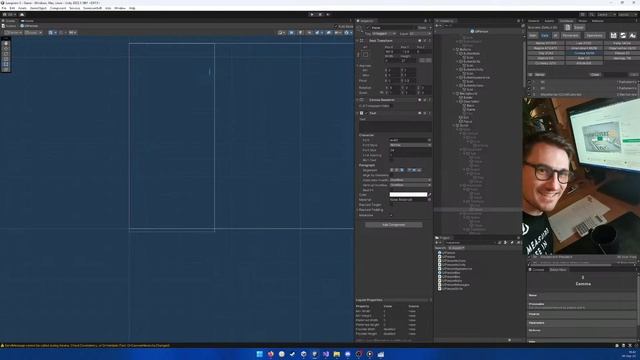
Task: Toggle the GameObject active checkbox in Inspector
Action: pos(368,28)
